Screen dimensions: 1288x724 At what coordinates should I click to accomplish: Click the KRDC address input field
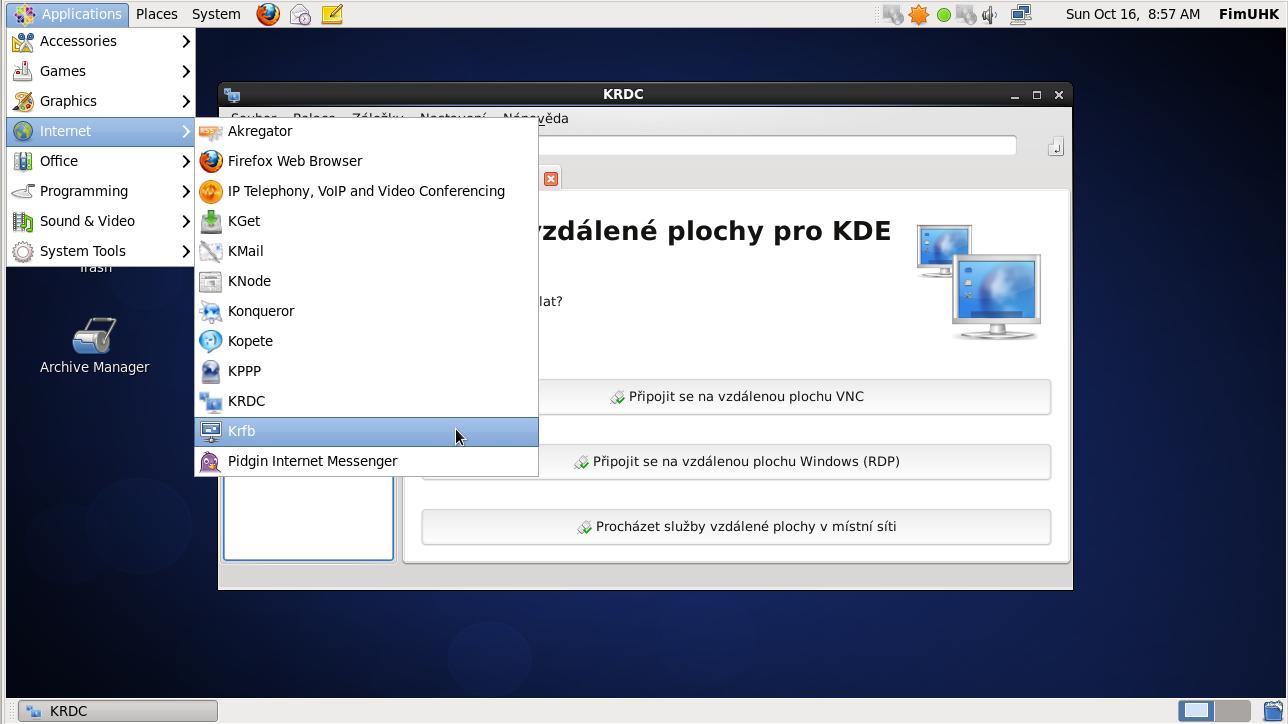[777, 146]
